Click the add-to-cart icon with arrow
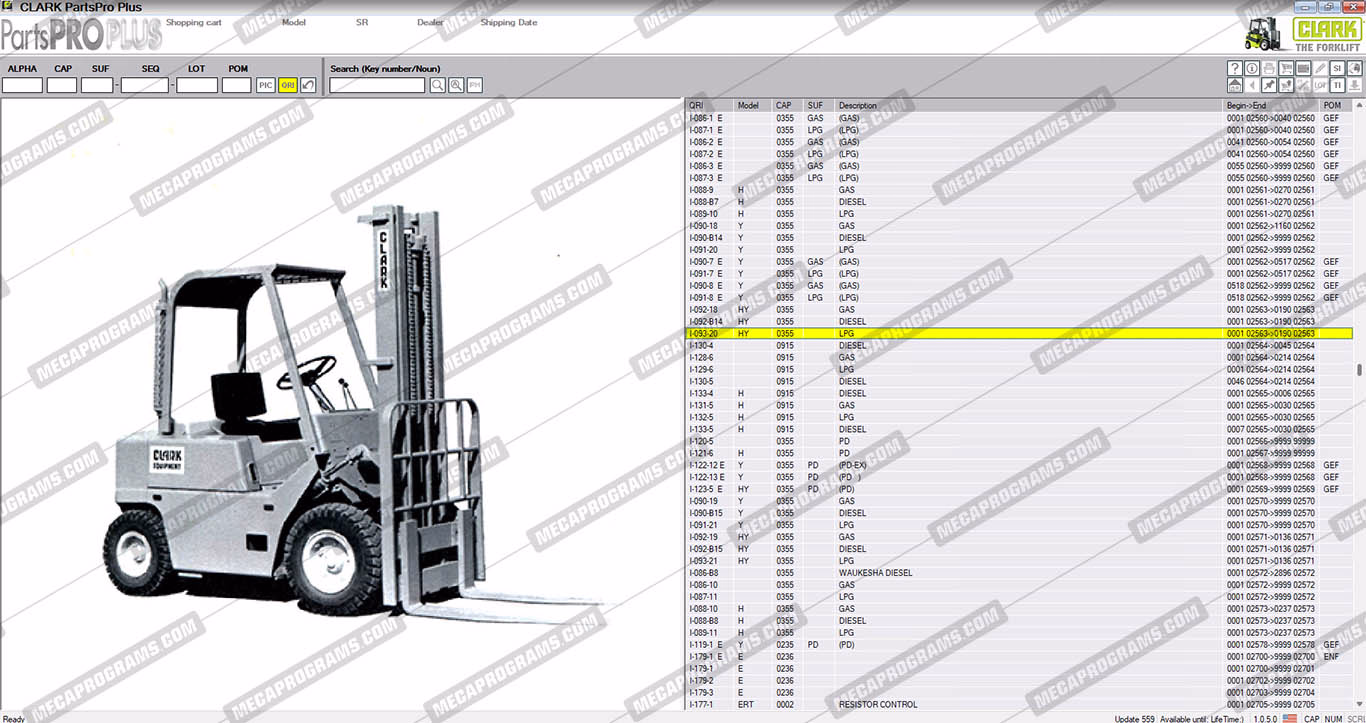1366x723 pixels. tap(1286, 85)
